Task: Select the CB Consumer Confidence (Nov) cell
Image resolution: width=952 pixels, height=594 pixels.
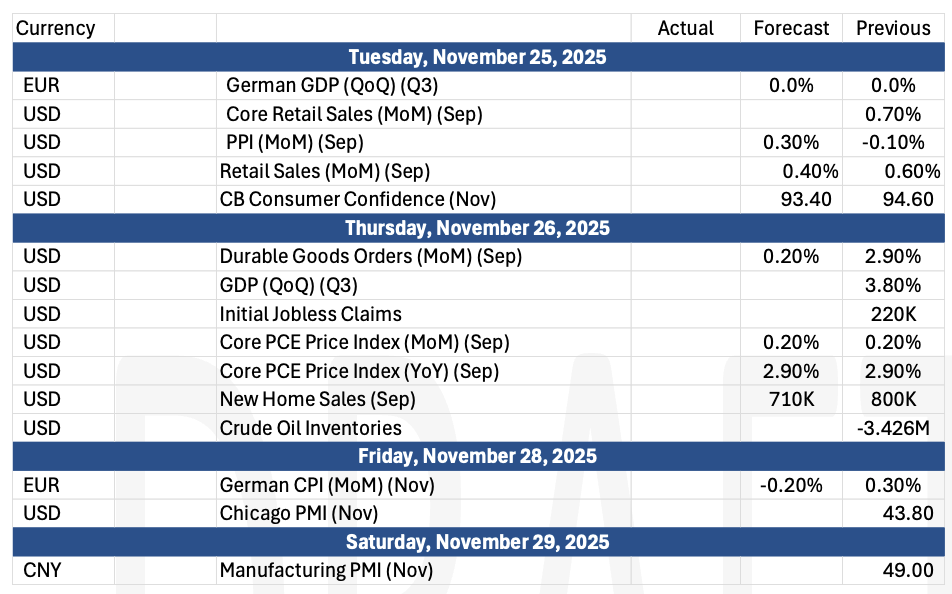Action: pos(357,199)
